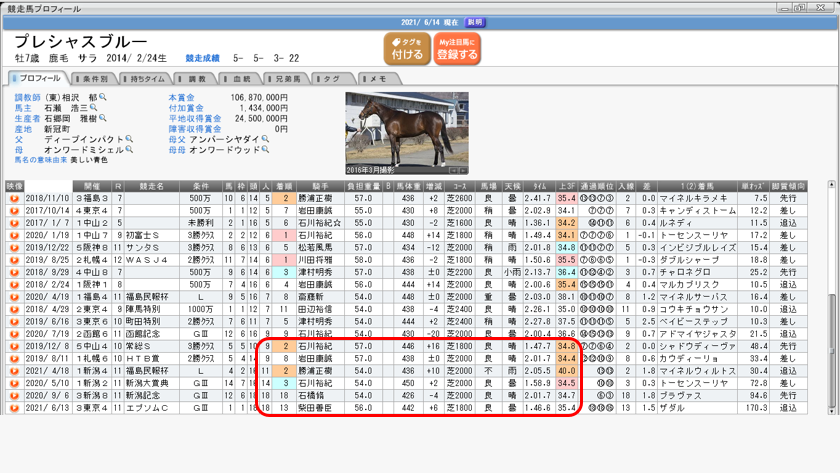Search sire ディープインパクト via magnifier icon
This screenshot has width=840, height=473.
click(128, 138)
